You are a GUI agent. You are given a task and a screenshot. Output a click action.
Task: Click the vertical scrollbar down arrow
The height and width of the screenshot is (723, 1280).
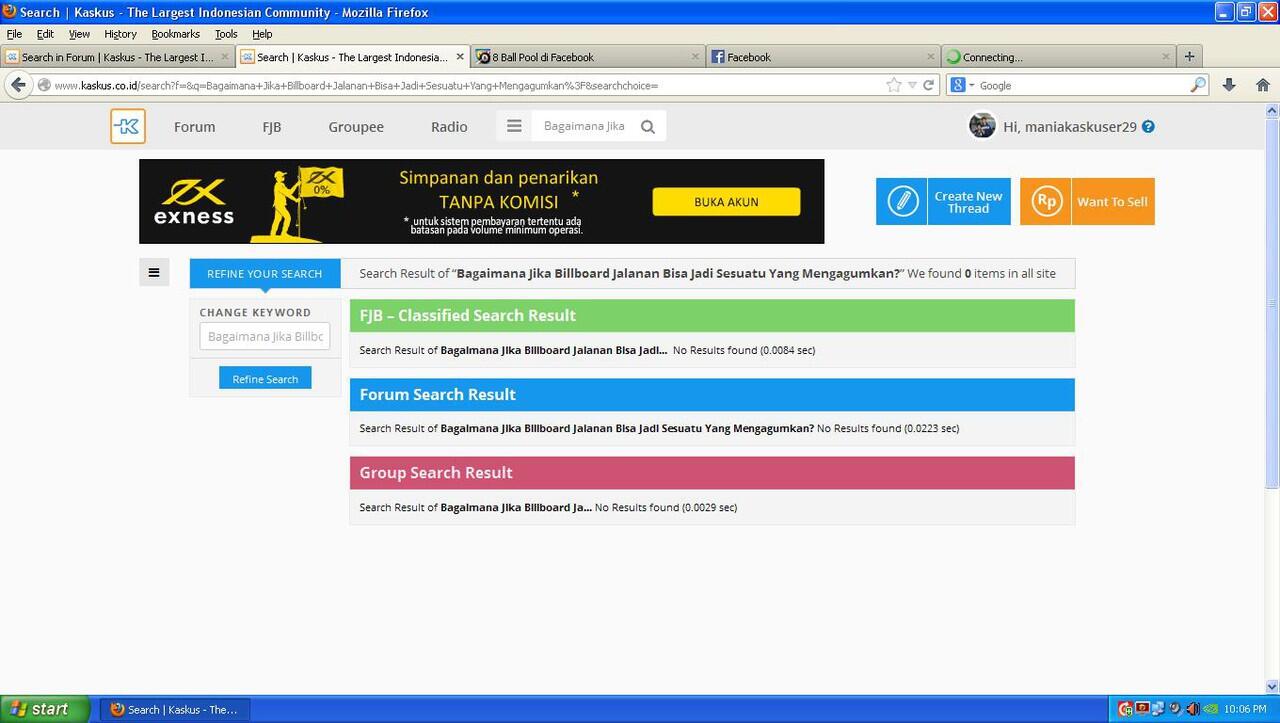tap(1272, 686)
